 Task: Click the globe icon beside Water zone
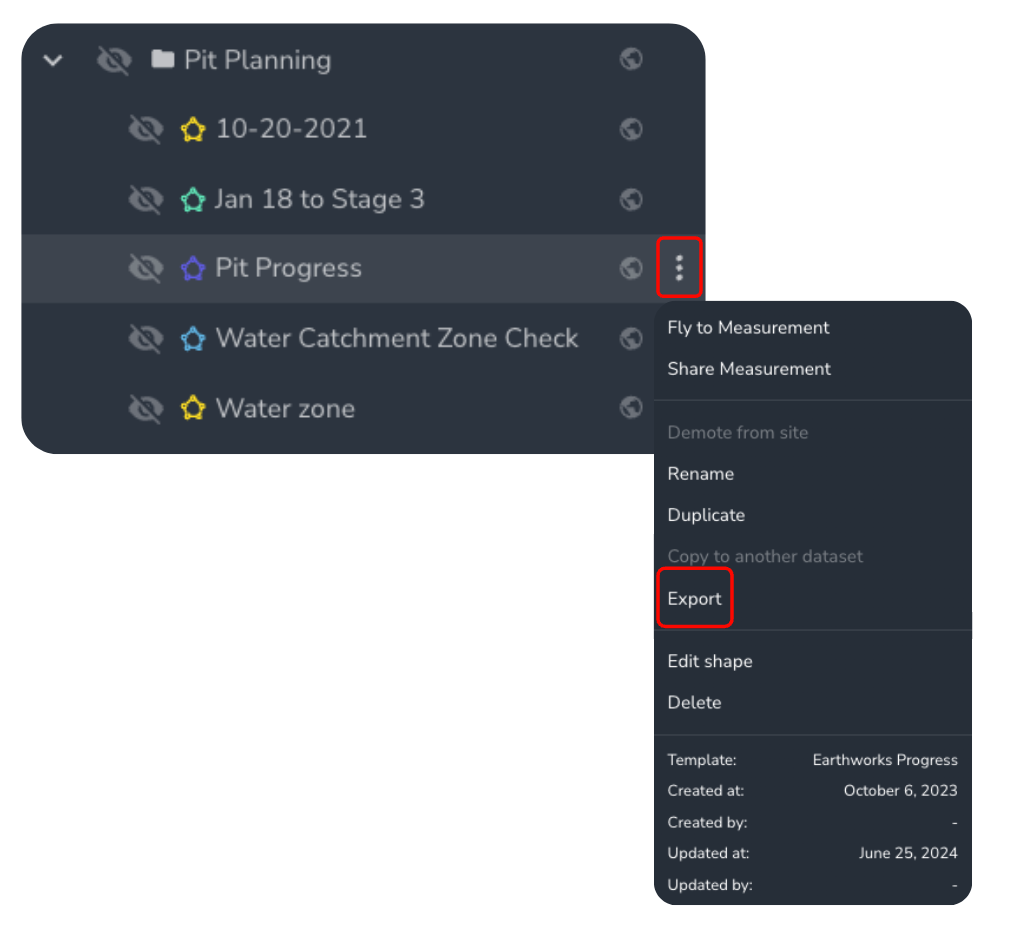pyautogui.click(x=631, y=407)
